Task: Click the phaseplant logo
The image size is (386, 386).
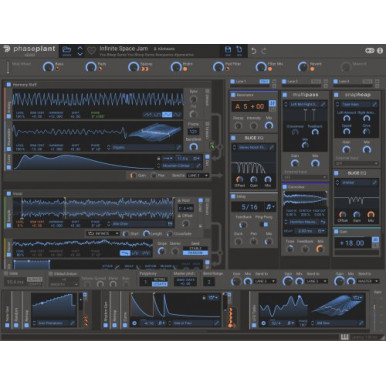Action: click(x=29, y=49)
